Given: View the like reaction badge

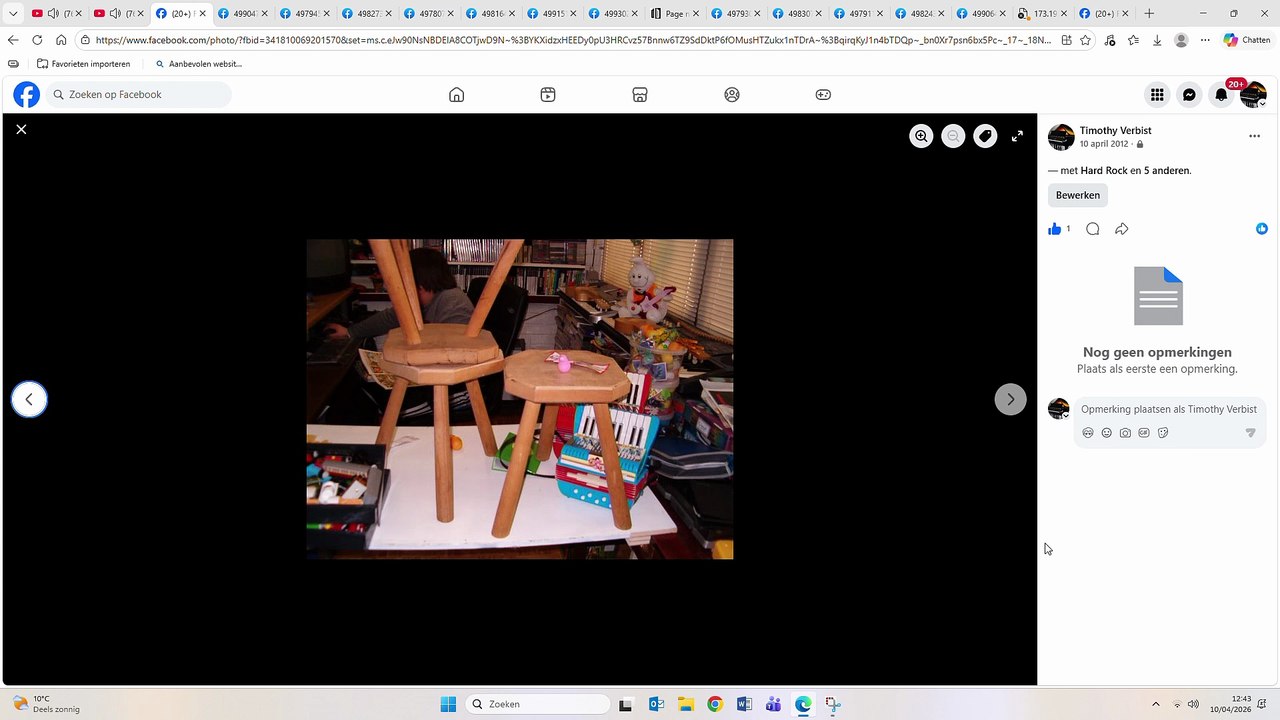Looking at the screenshot, I should 1262,229.
